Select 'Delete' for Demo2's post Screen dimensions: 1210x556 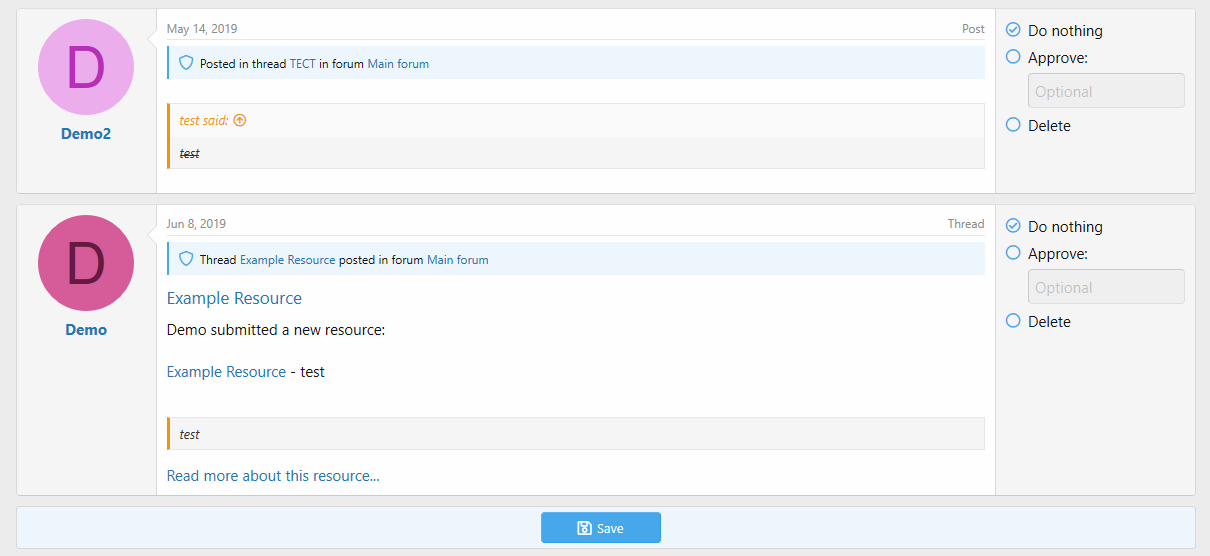click(x=1013, y=125)
